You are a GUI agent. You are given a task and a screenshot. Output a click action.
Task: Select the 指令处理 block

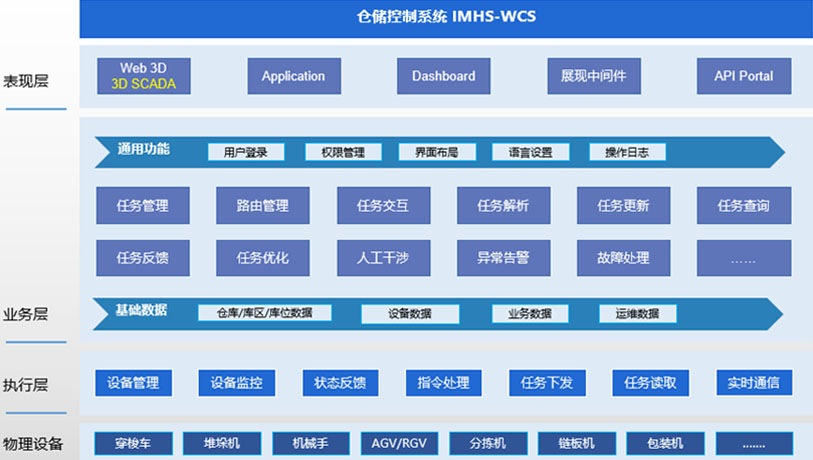point(444,383)
